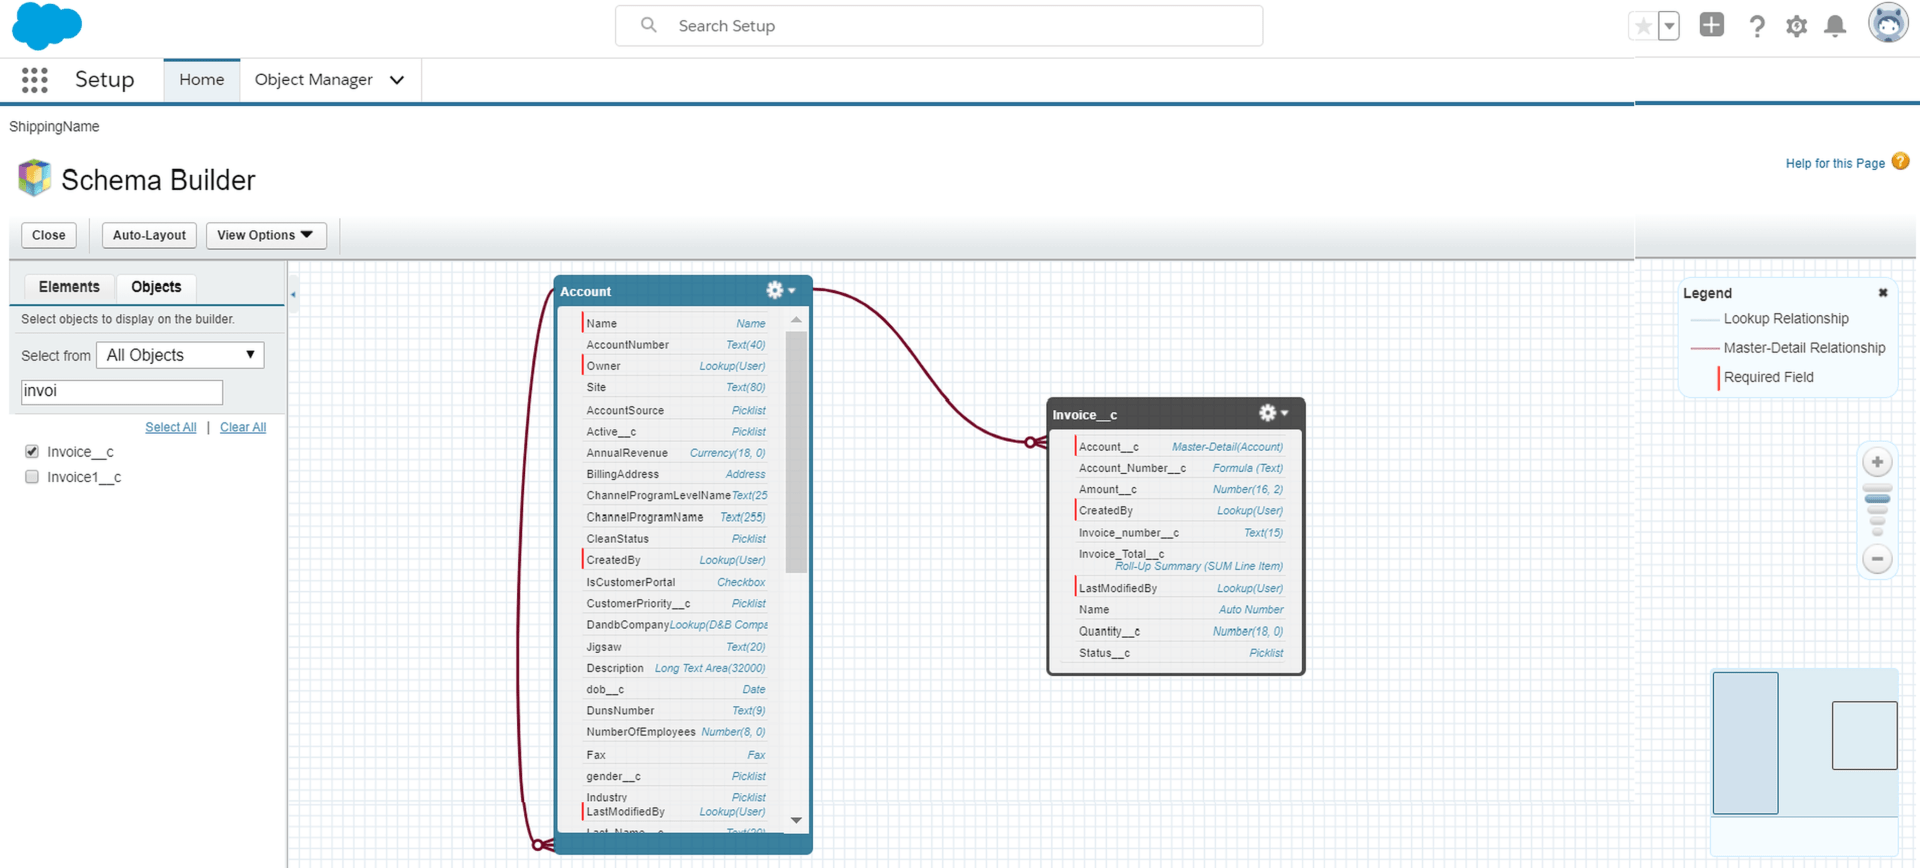Select the Invoice__c object header
The image size is (1920, 868).
pyautogui.click(x=1176, y=414)
